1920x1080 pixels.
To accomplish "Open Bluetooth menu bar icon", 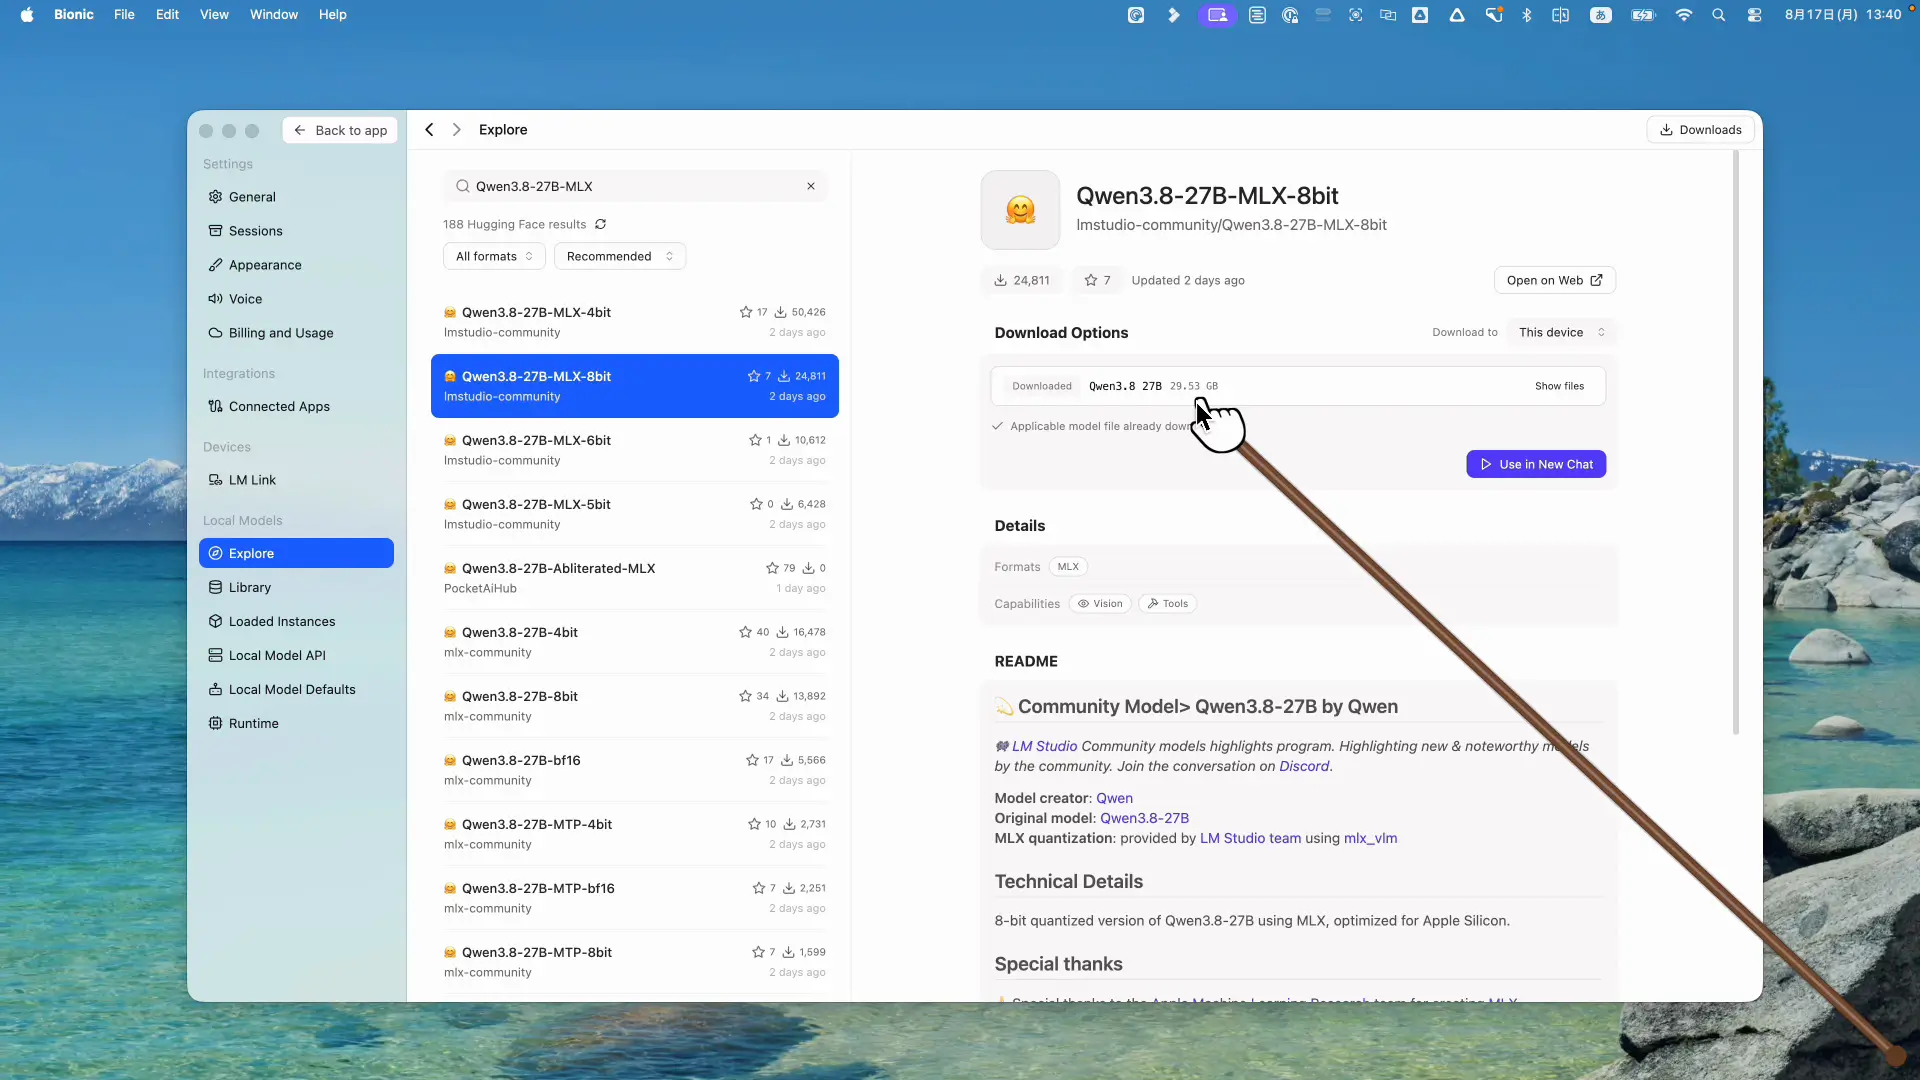I will coord(1527,15).
